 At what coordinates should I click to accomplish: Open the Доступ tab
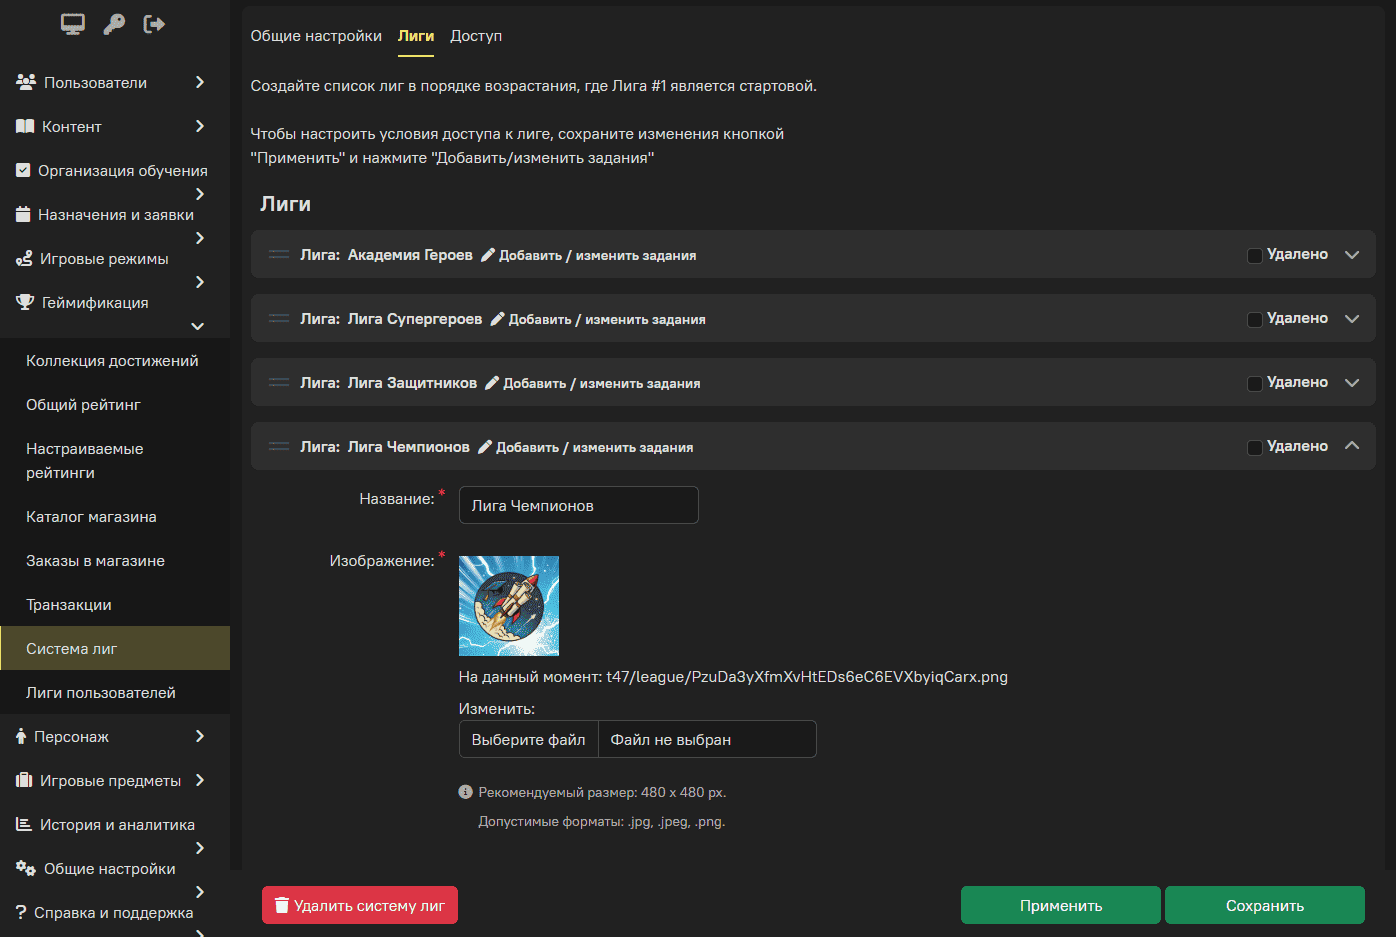pos(476,36)
